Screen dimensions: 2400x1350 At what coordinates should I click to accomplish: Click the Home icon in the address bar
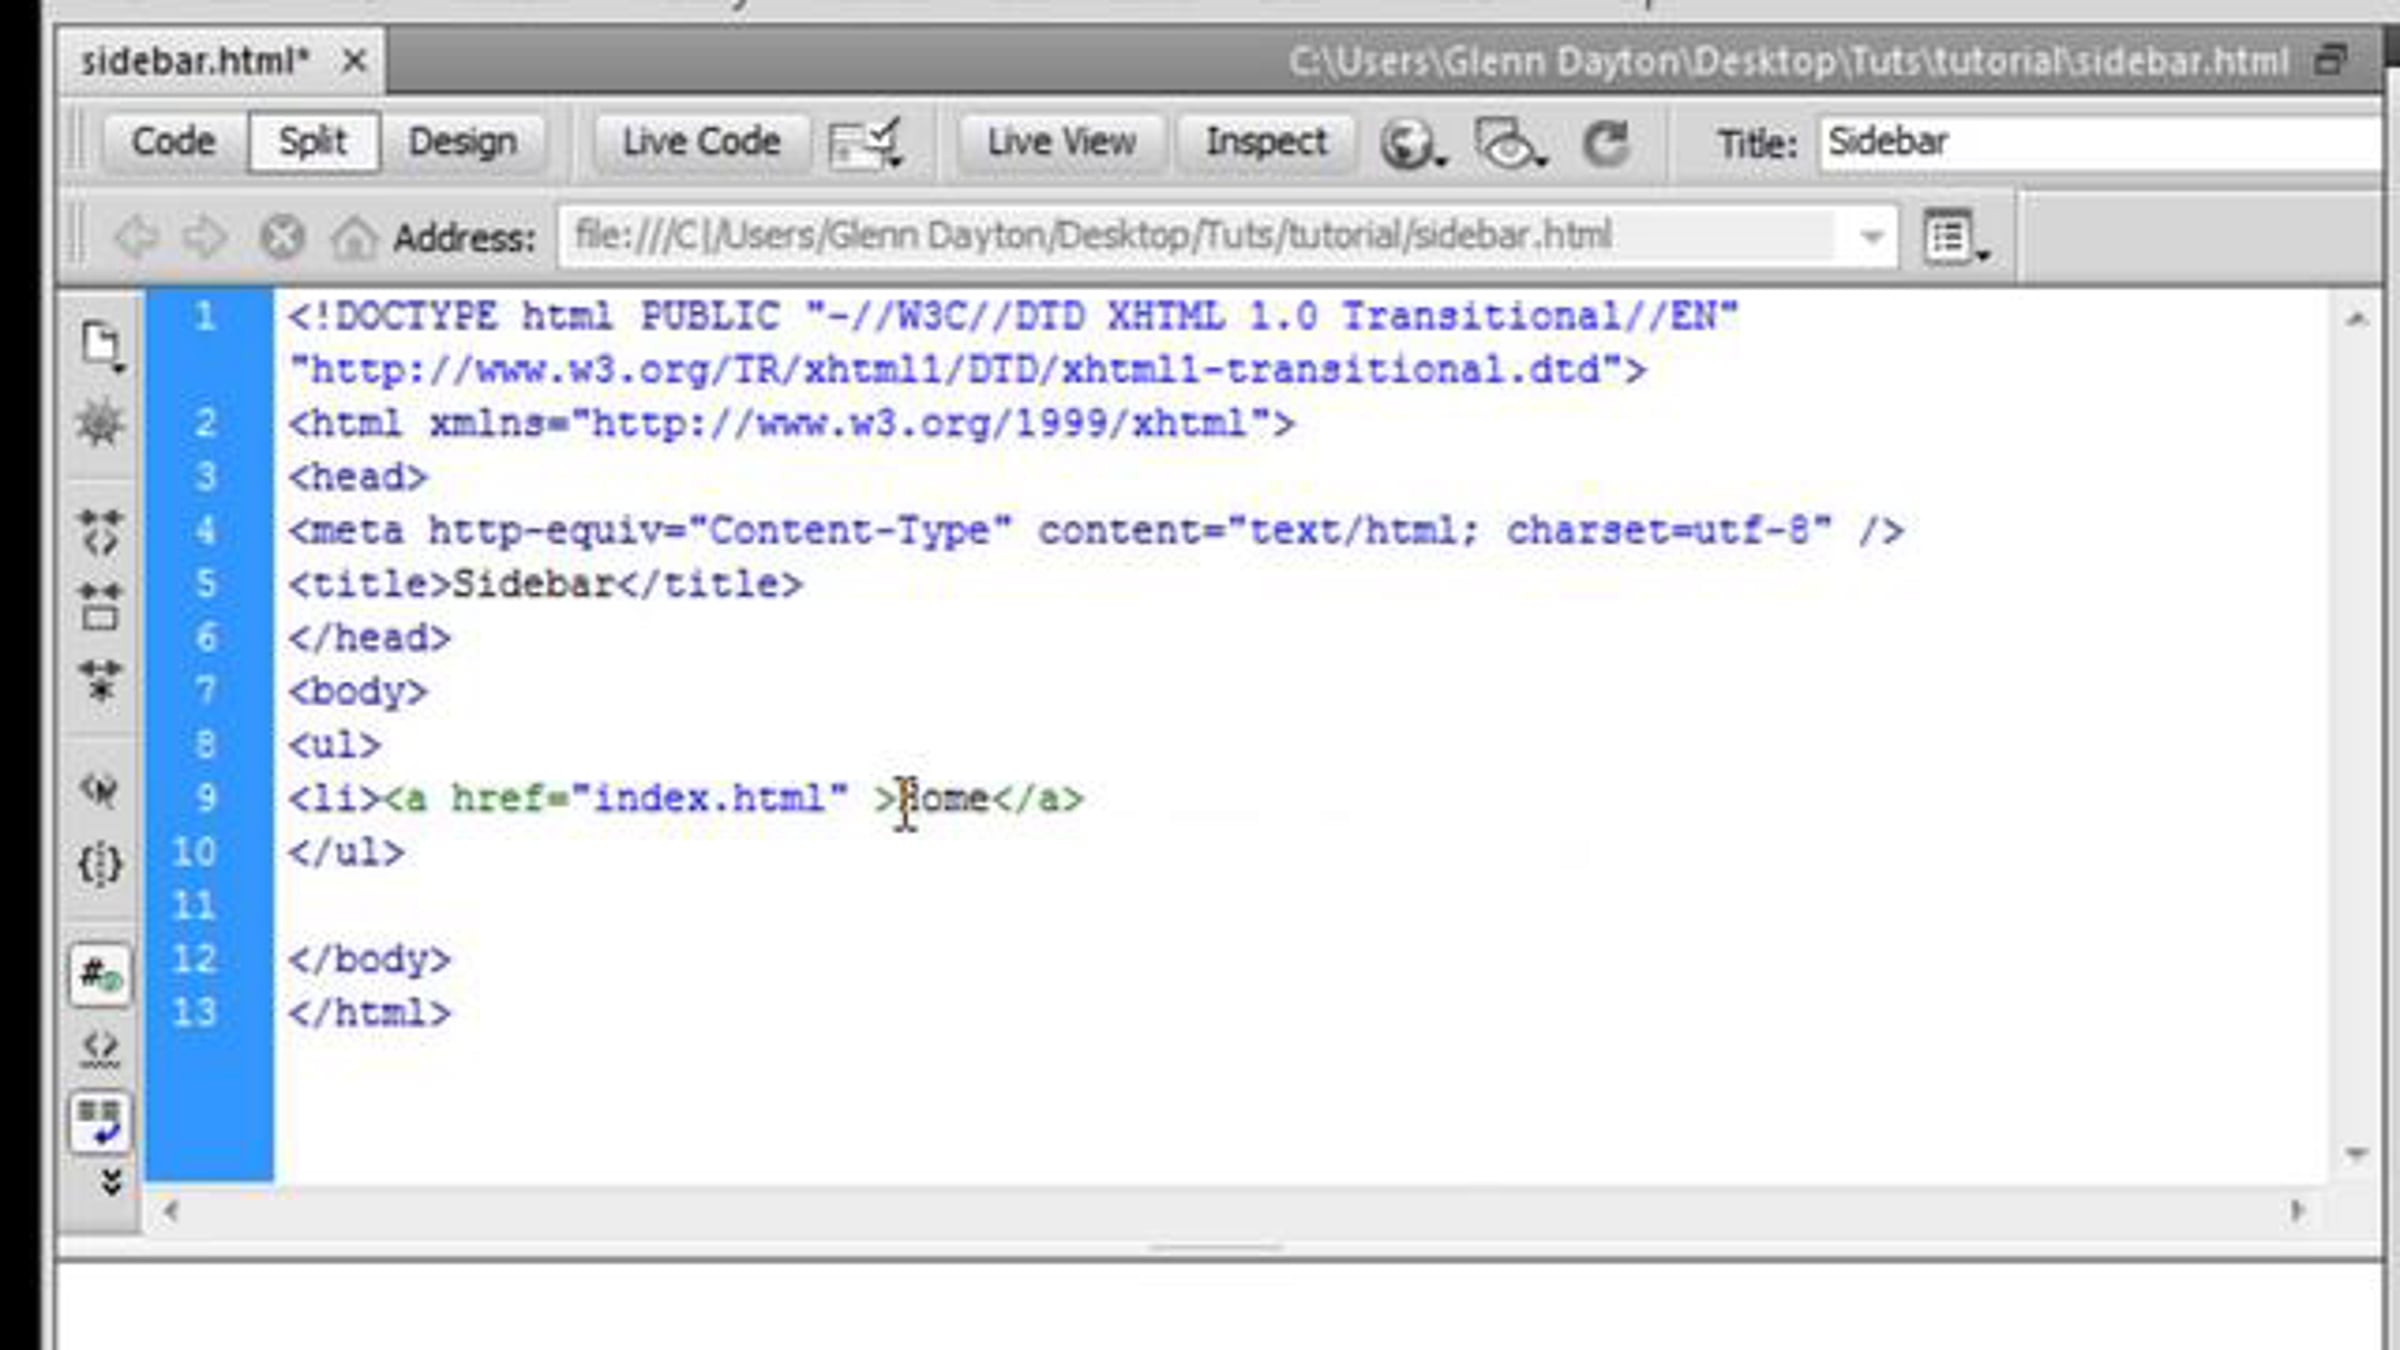(353, 238)
